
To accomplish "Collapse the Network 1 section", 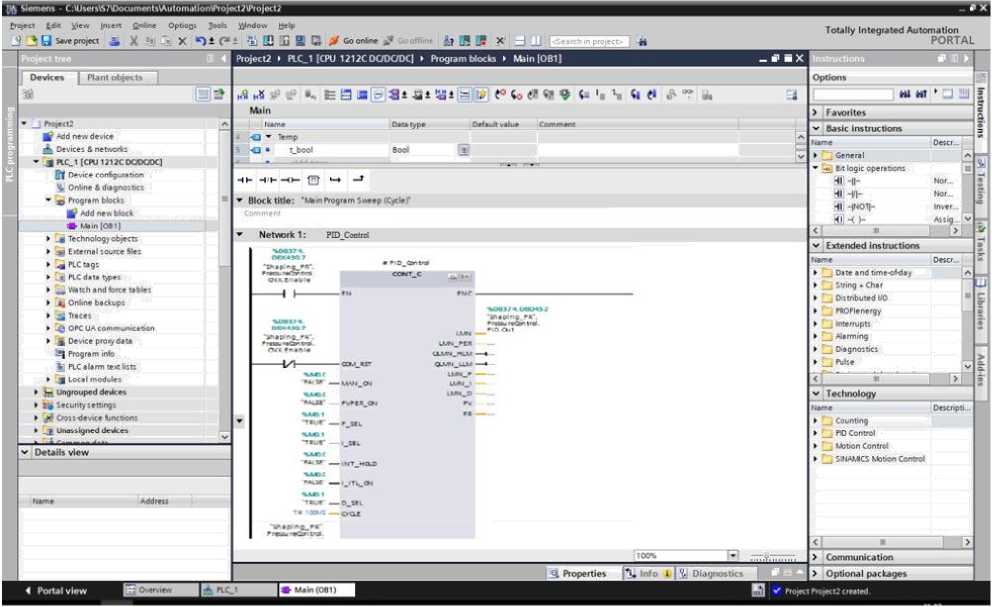I will (239, 235).
